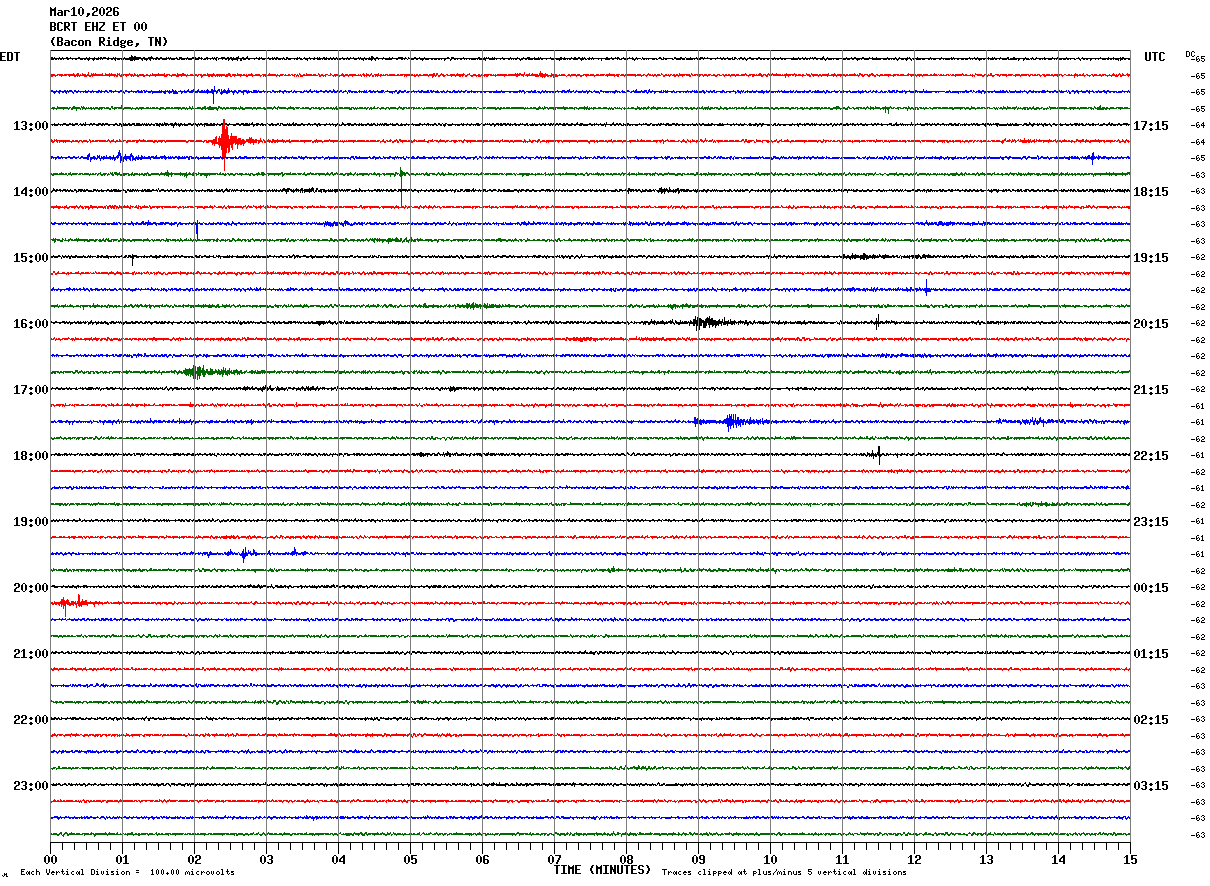Click the 00:15 UTC time label
Viewport: 1210px width, 886px height.
point(1150,588)
